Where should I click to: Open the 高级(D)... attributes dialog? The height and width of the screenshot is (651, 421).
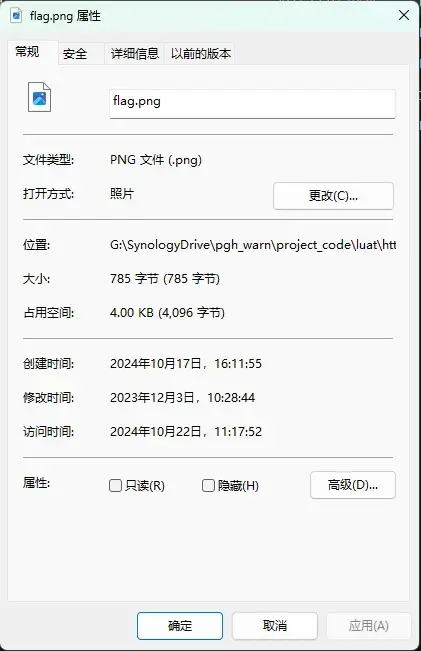pos(353,485)
